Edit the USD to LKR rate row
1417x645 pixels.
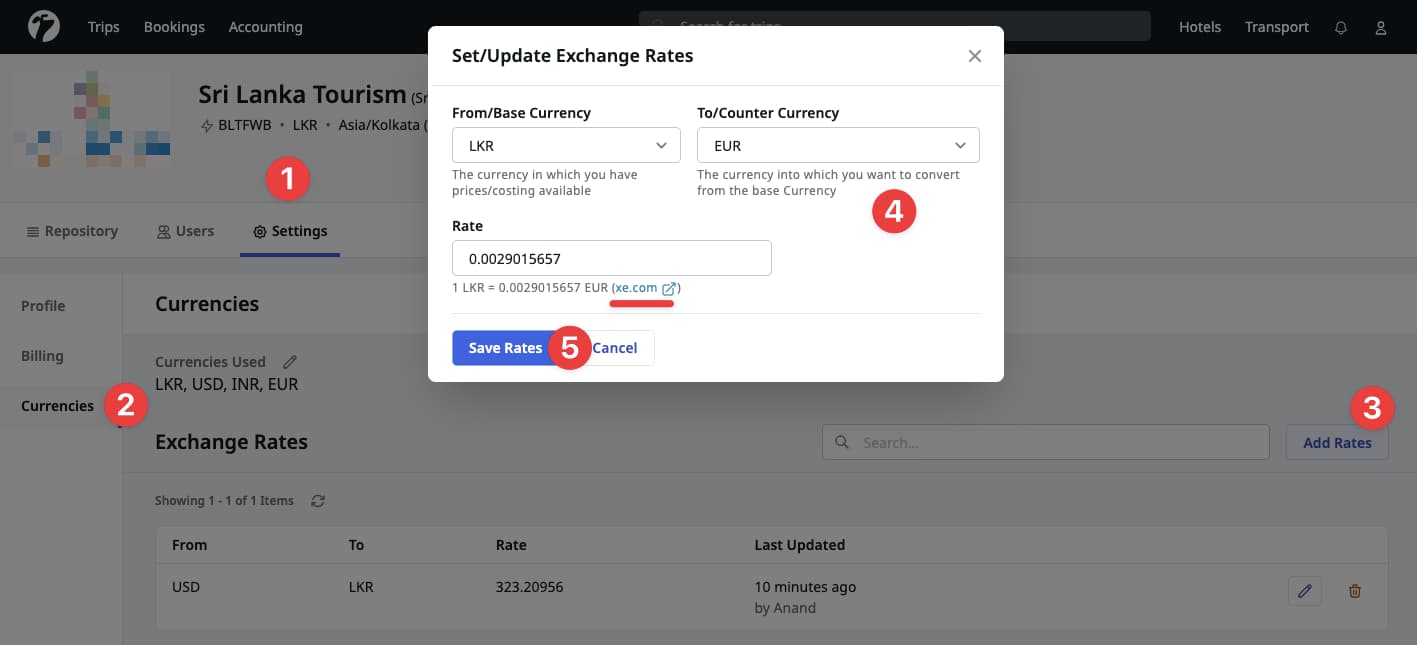(x=1304, y=591)
